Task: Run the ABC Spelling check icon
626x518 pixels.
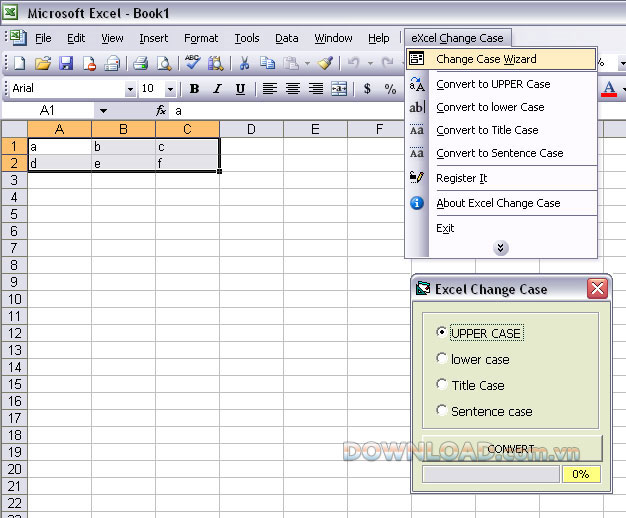Action: (192, 62)
